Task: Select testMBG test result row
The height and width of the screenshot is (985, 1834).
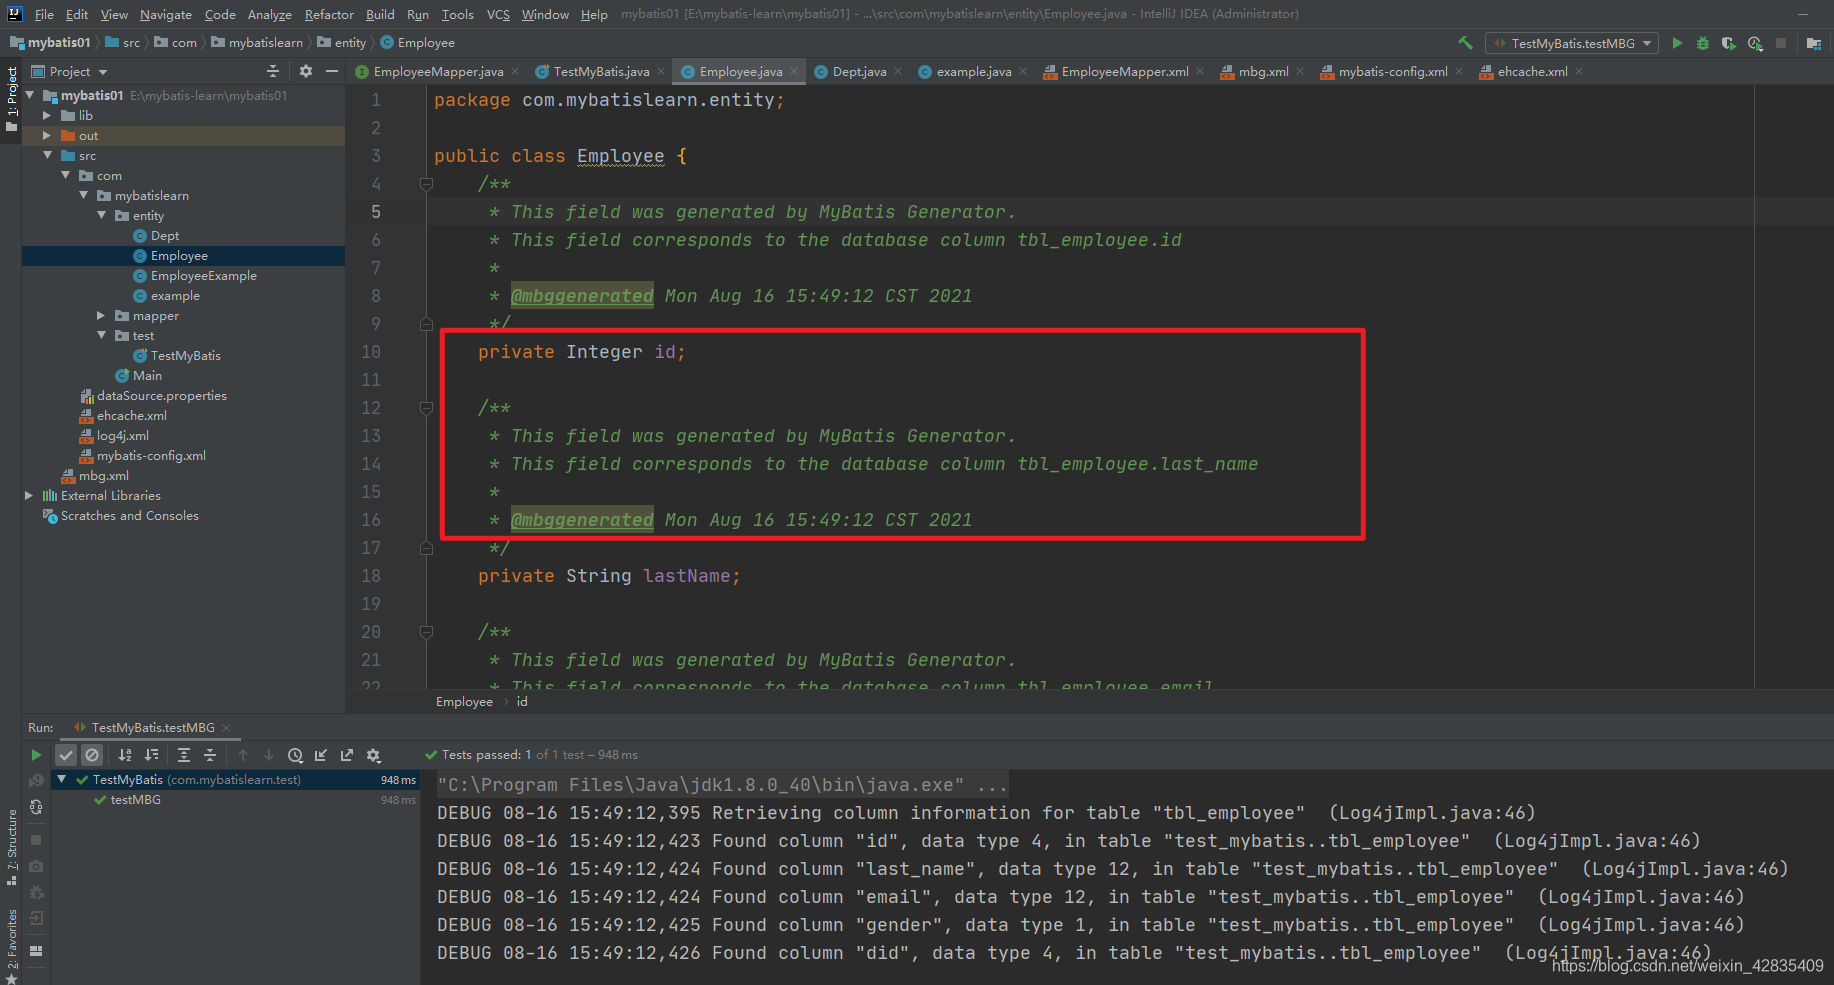Action: [135, 800]
